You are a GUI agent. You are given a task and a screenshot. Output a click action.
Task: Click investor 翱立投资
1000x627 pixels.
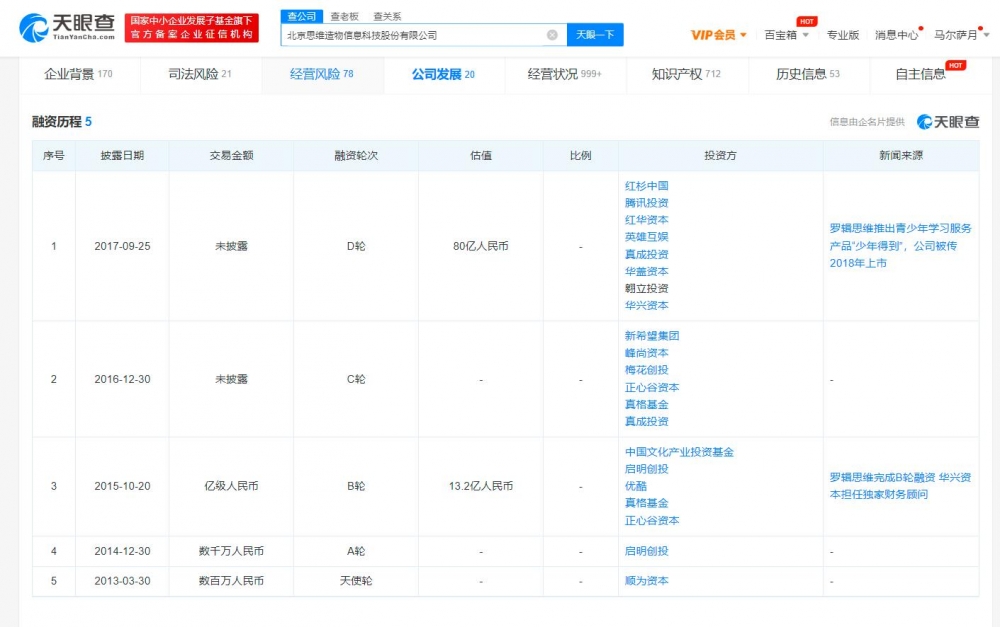point(647,289)
